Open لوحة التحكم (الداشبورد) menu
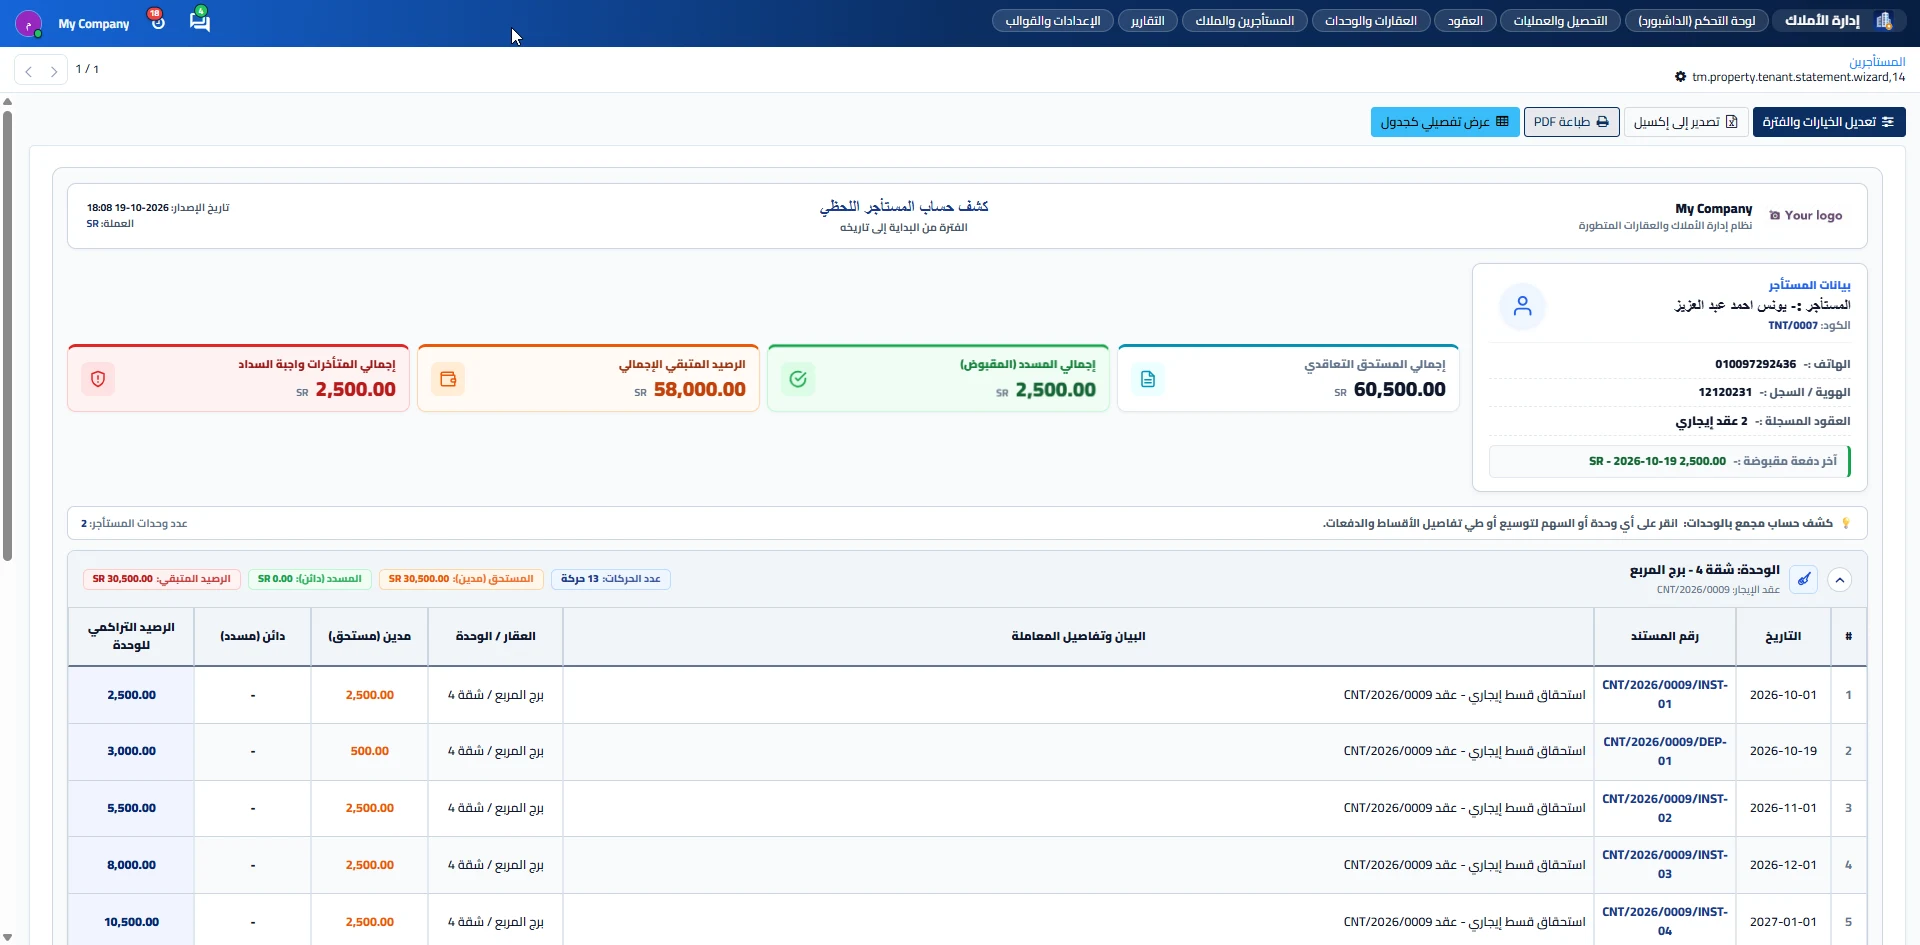Image resolution: width=1920 pixels, height=945 pixels. pyautogui.click(x=1696, y=21)
